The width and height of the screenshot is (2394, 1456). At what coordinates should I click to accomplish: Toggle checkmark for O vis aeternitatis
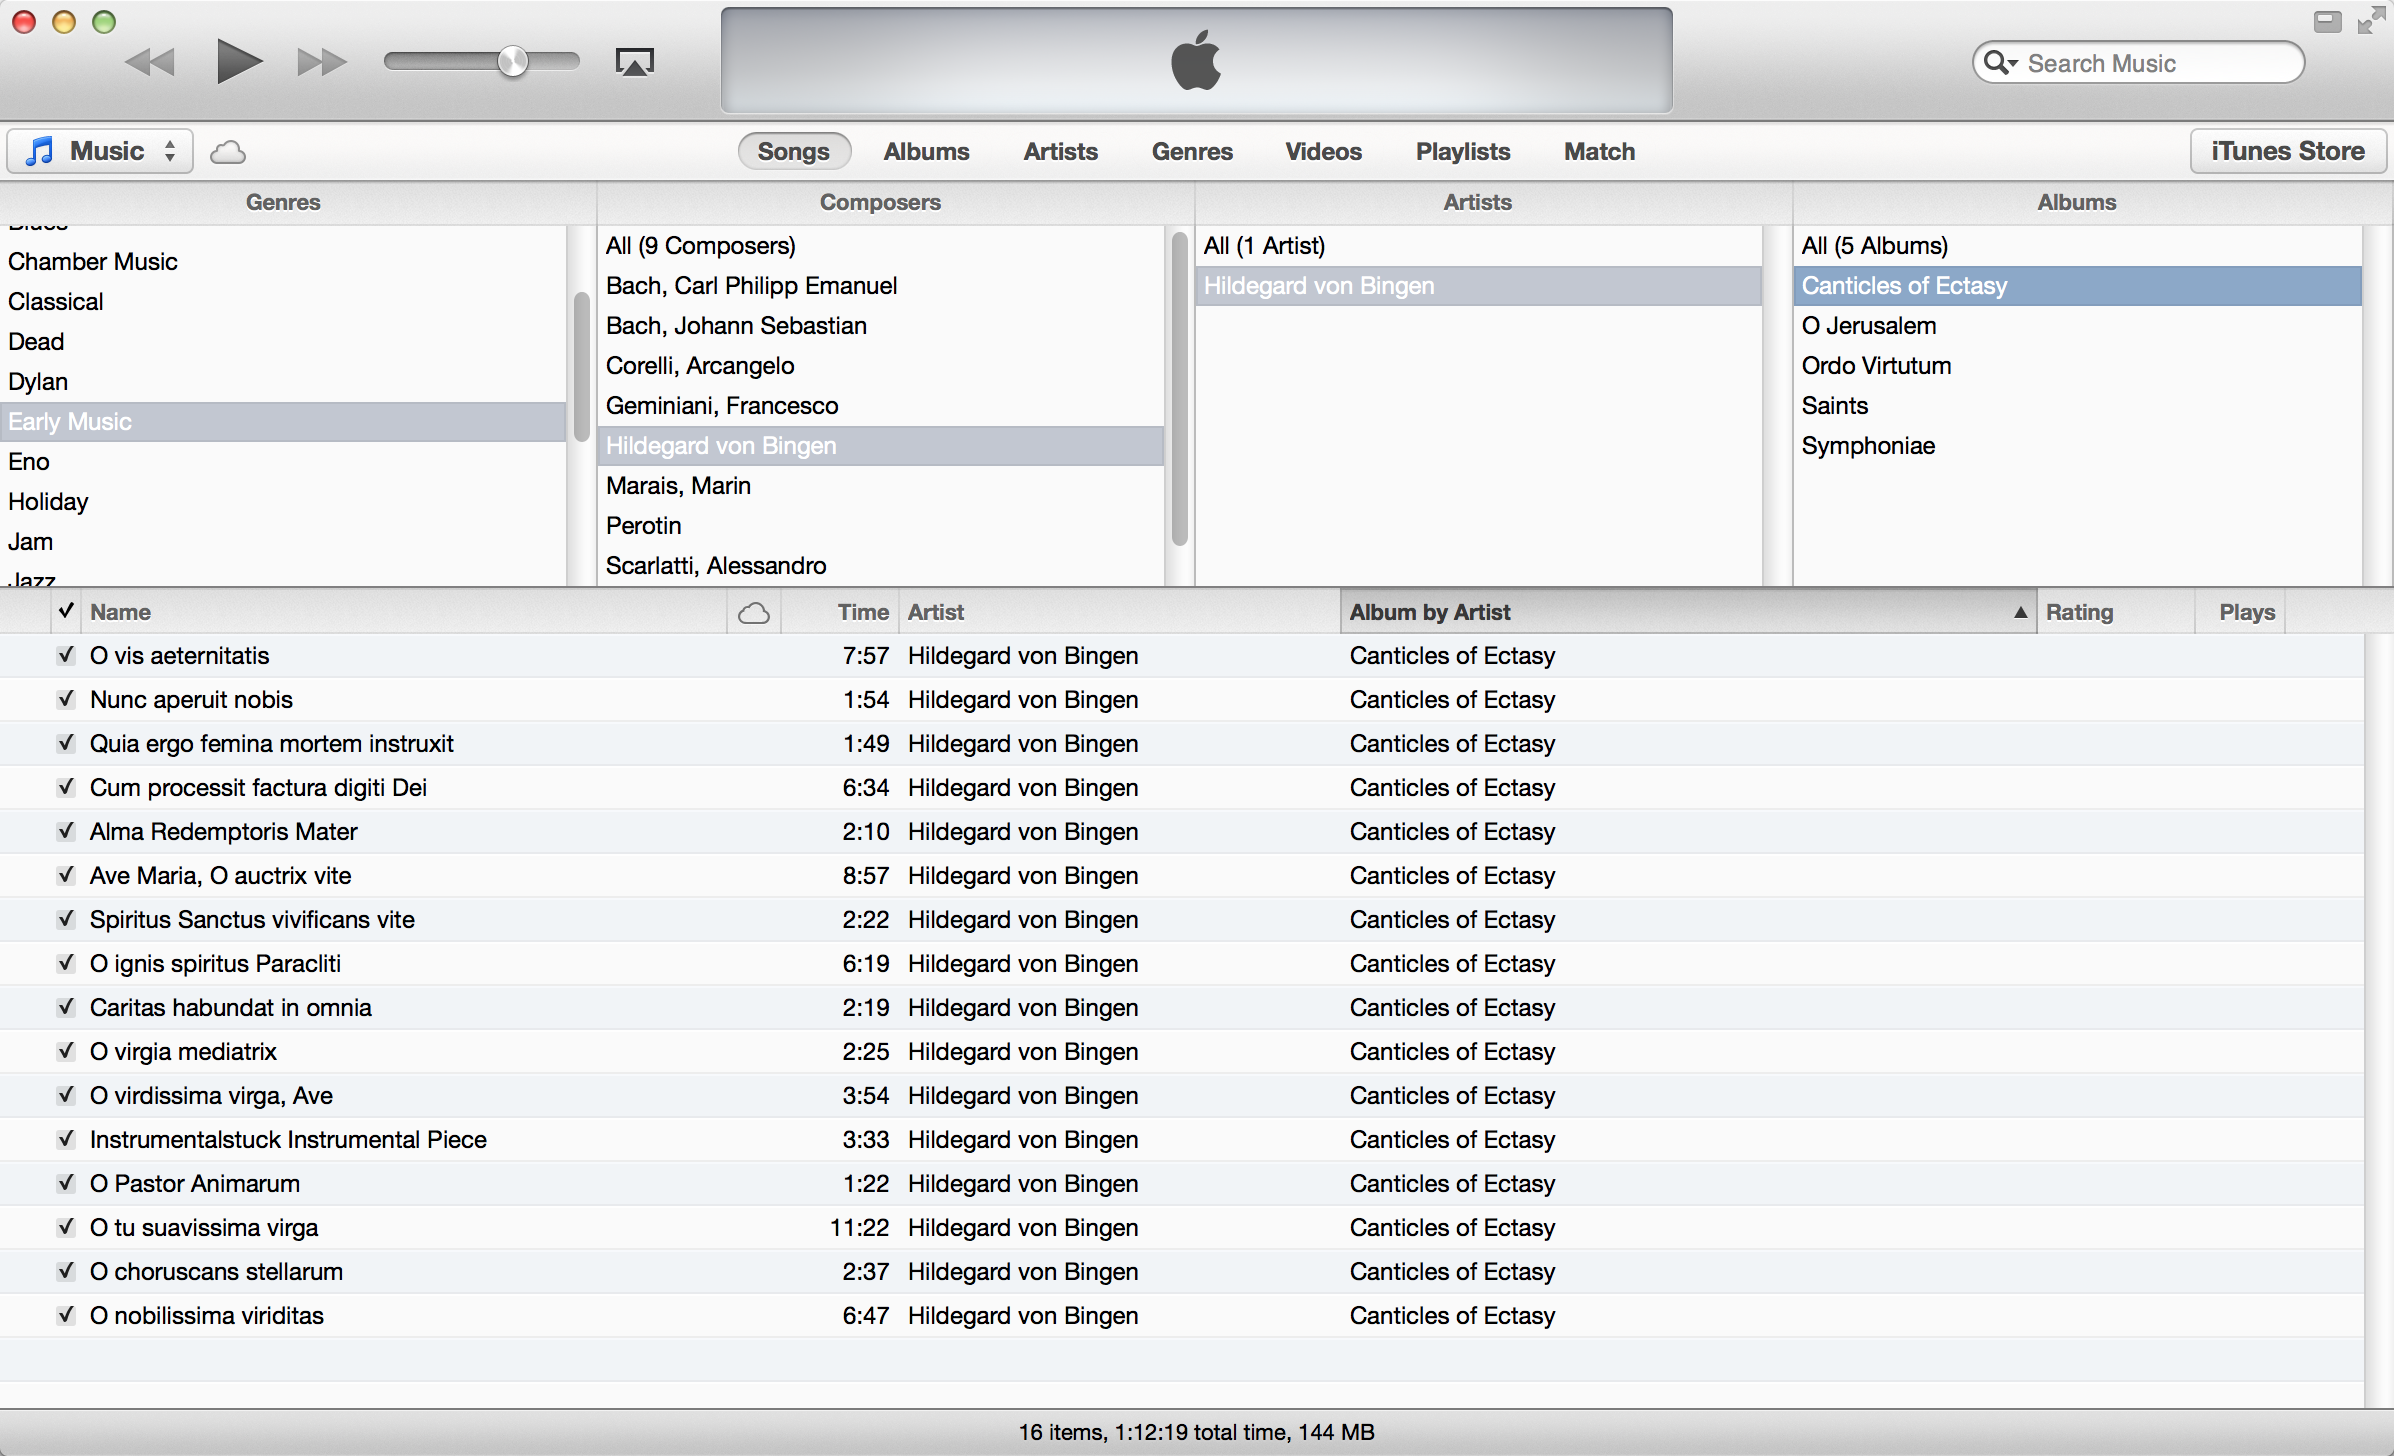[x=65, y=655]
